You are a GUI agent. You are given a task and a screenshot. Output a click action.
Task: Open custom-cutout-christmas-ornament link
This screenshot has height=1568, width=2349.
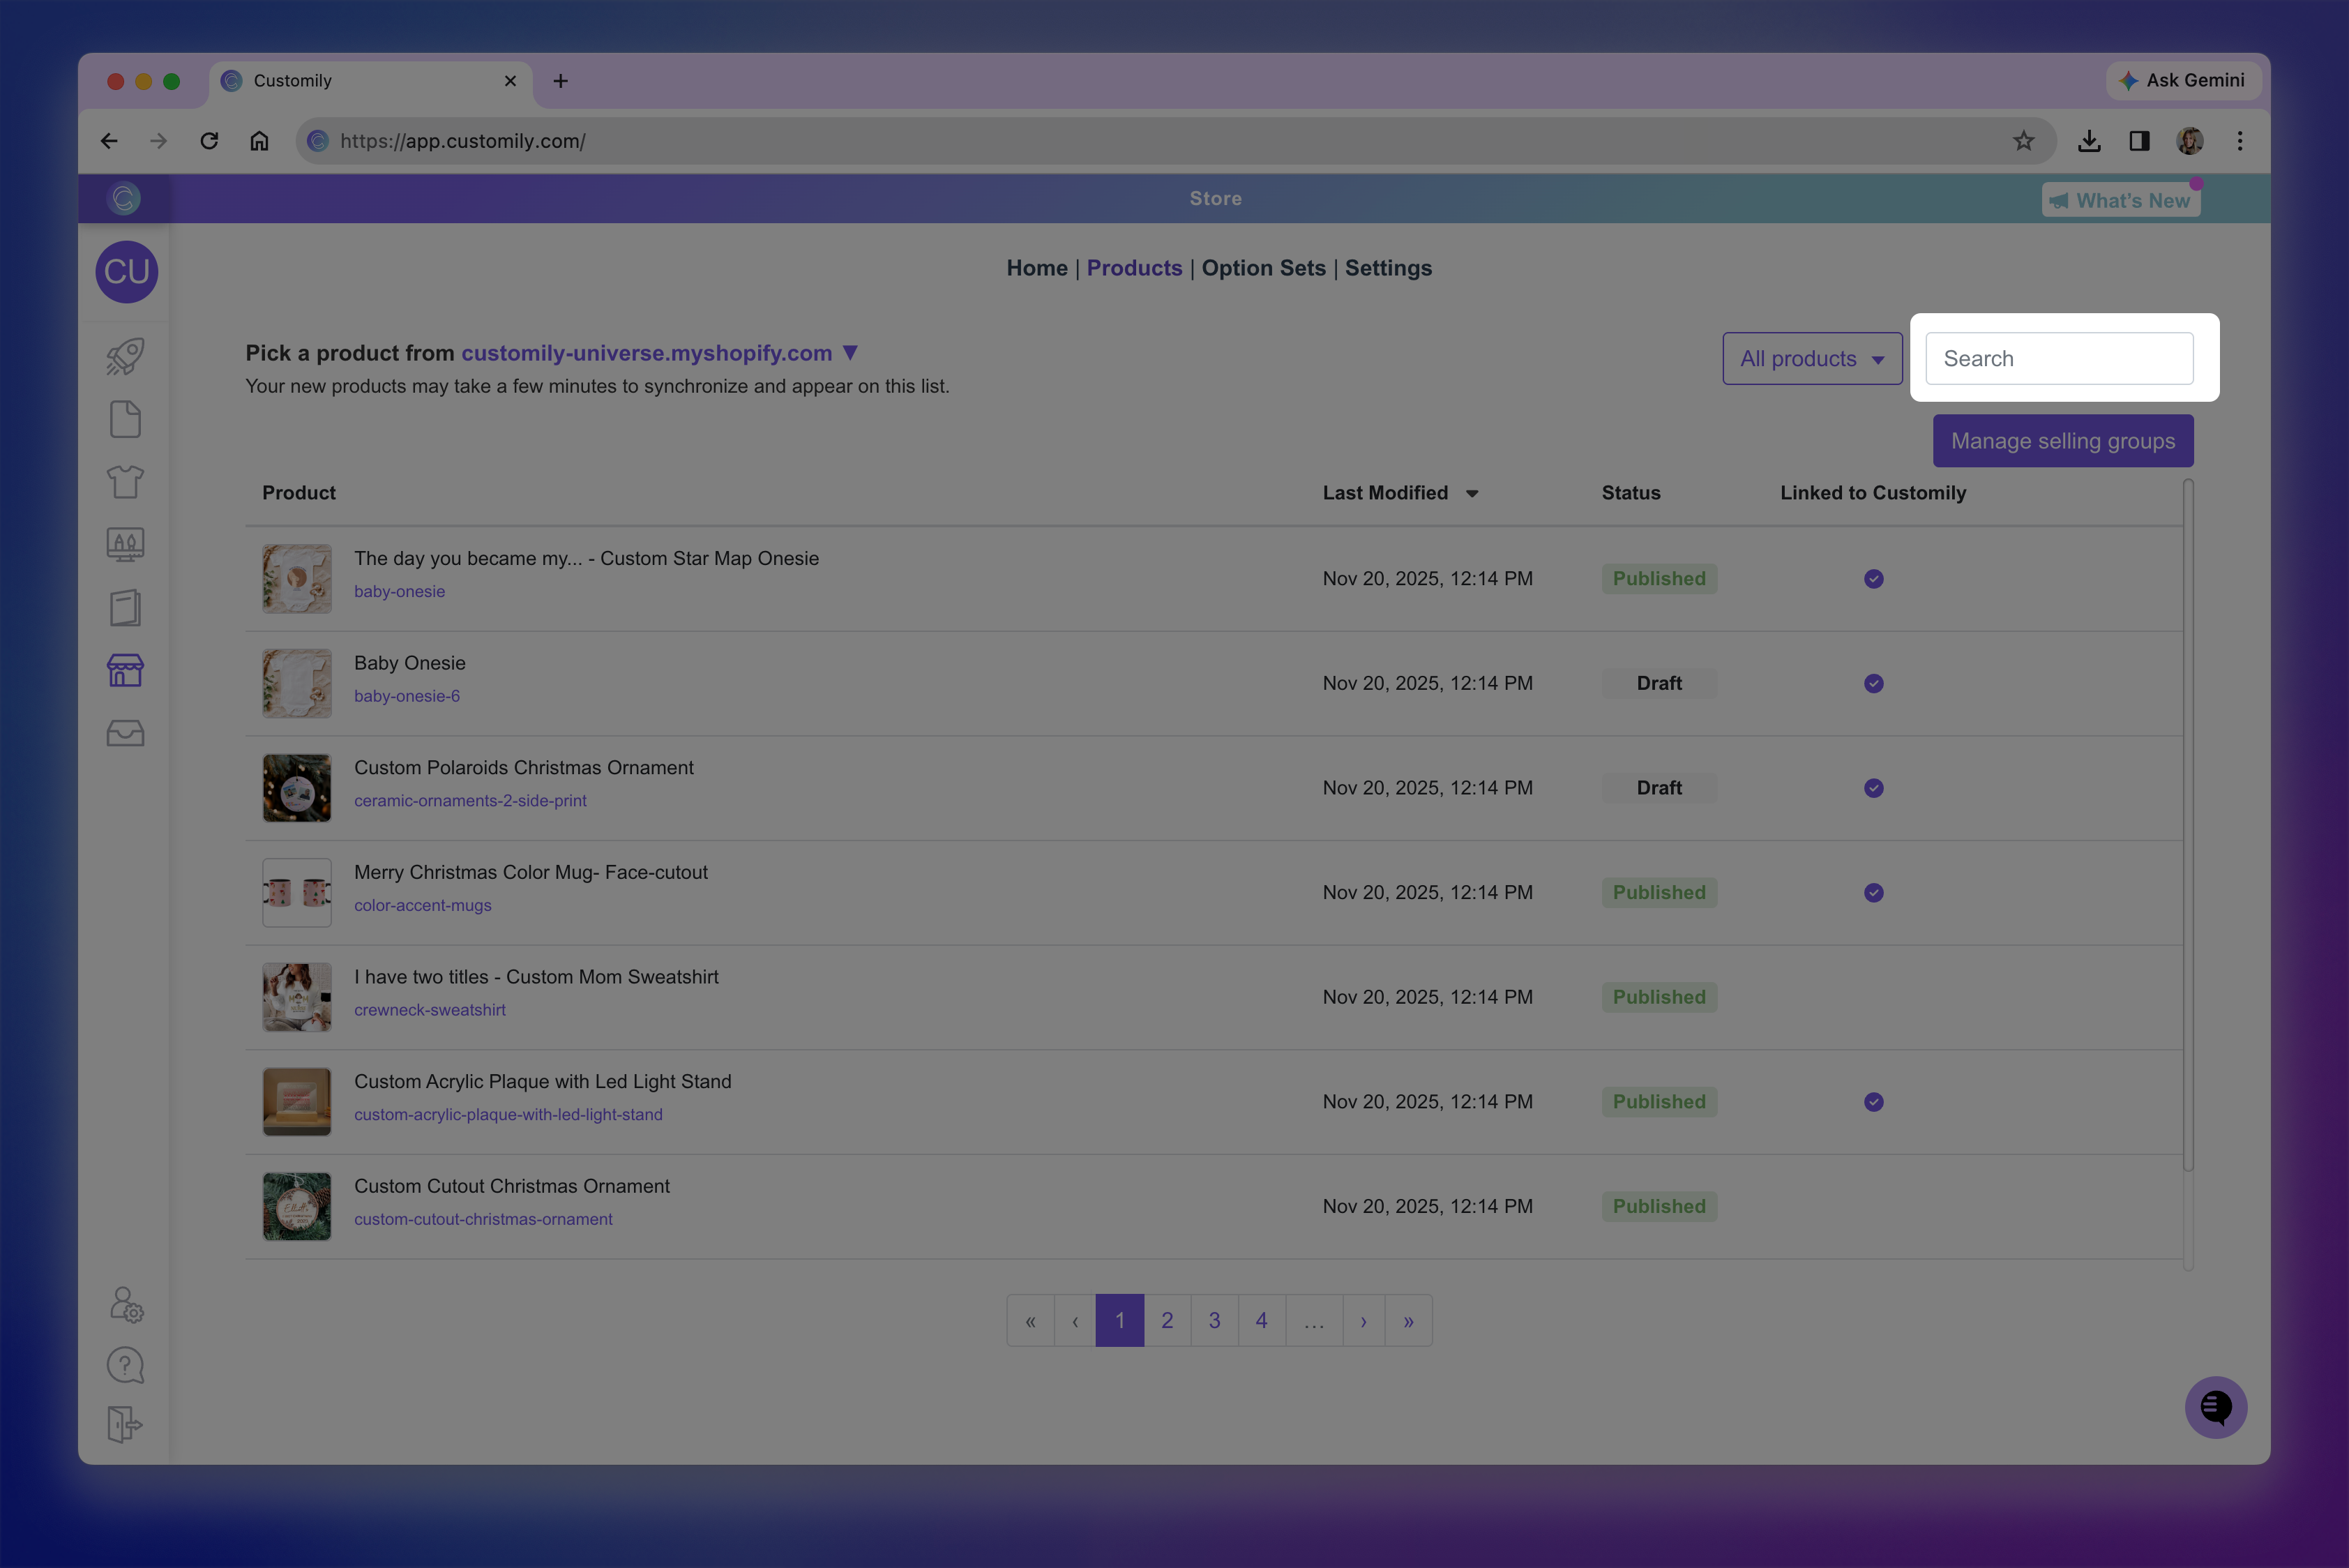click(483, 1220)
